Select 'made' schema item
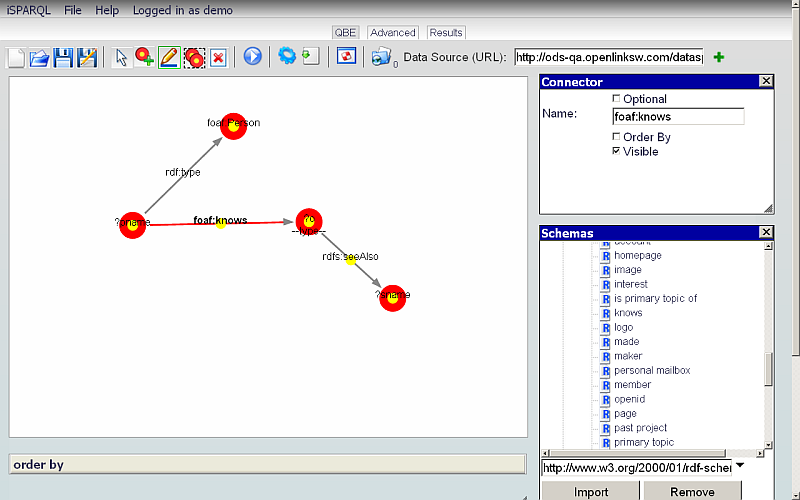The width and height of the screenshot is (800, 500). [x=627, y=341]
